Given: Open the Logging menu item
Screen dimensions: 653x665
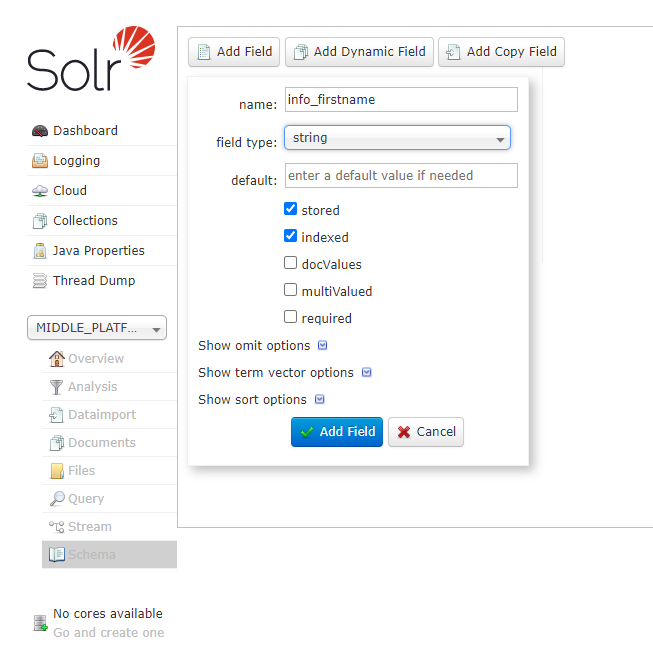Looking at the screenshot, I should point(102,161).
